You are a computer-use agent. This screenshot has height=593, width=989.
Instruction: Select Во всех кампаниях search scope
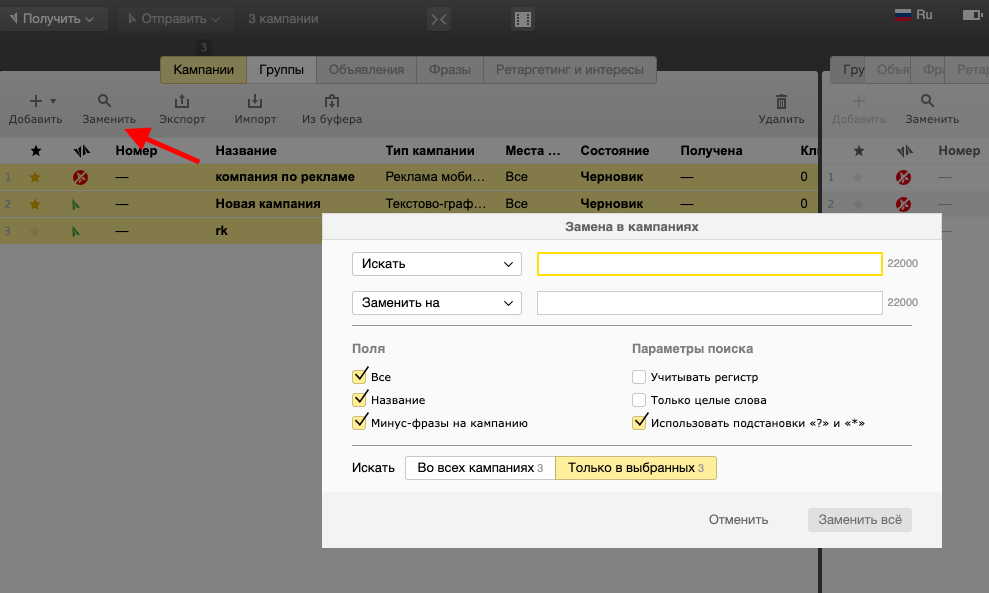[480, 468]
